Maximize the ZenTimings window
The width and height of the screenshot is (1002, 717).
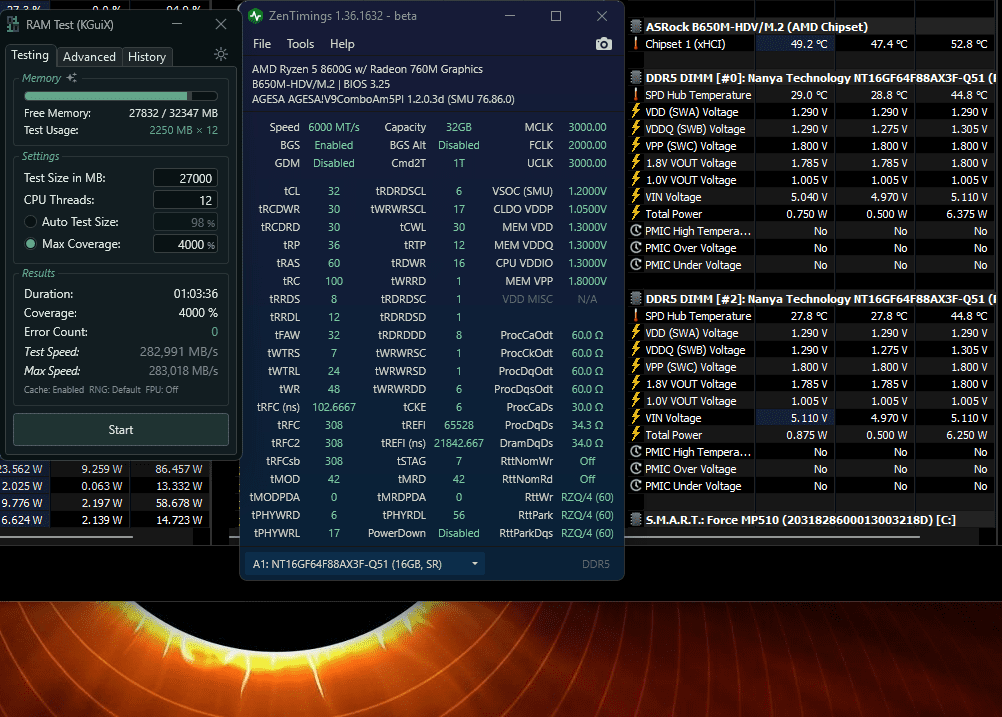(556, 16)
